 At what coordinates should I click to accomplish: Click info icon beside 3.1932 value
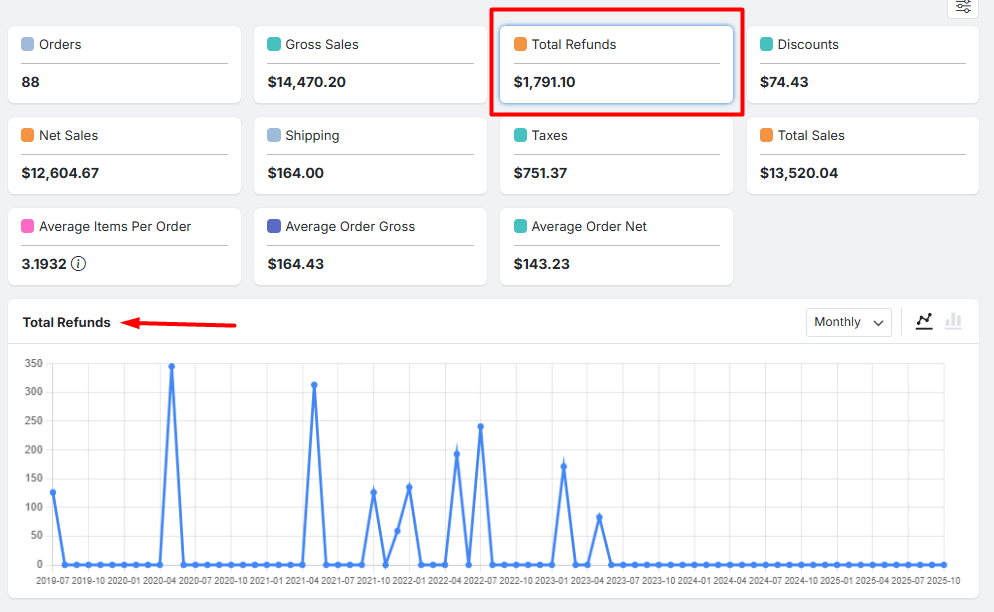[78, 264]
